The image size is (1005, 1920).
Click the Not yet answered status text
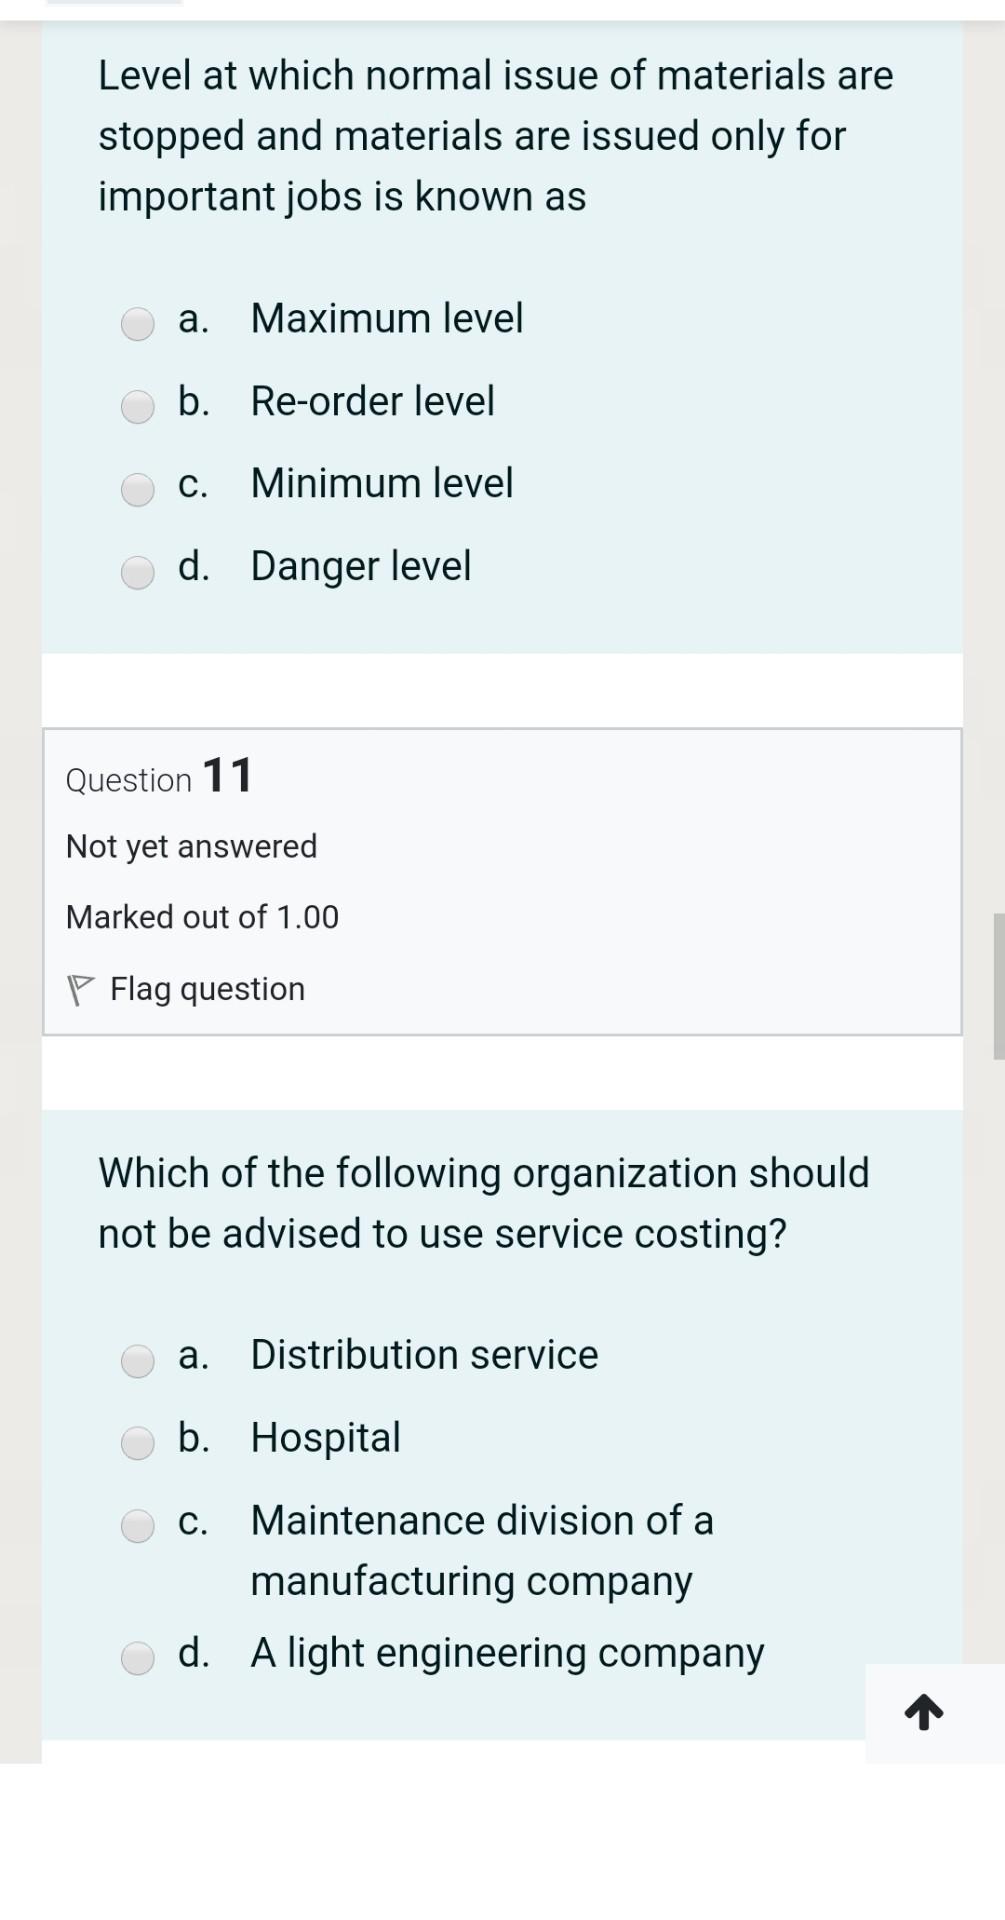pos(191,846)
